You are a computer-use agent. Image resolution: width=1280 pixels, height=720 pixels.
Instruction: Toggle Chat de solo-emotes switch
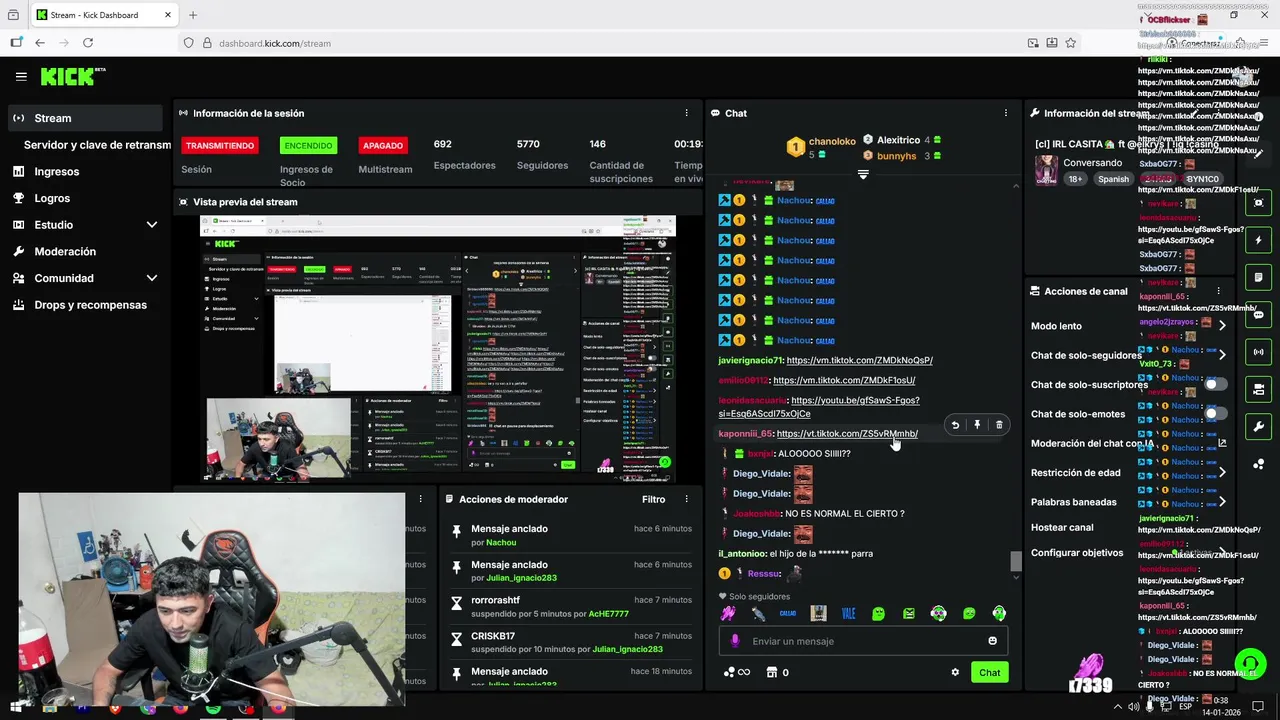(1215, 413)
